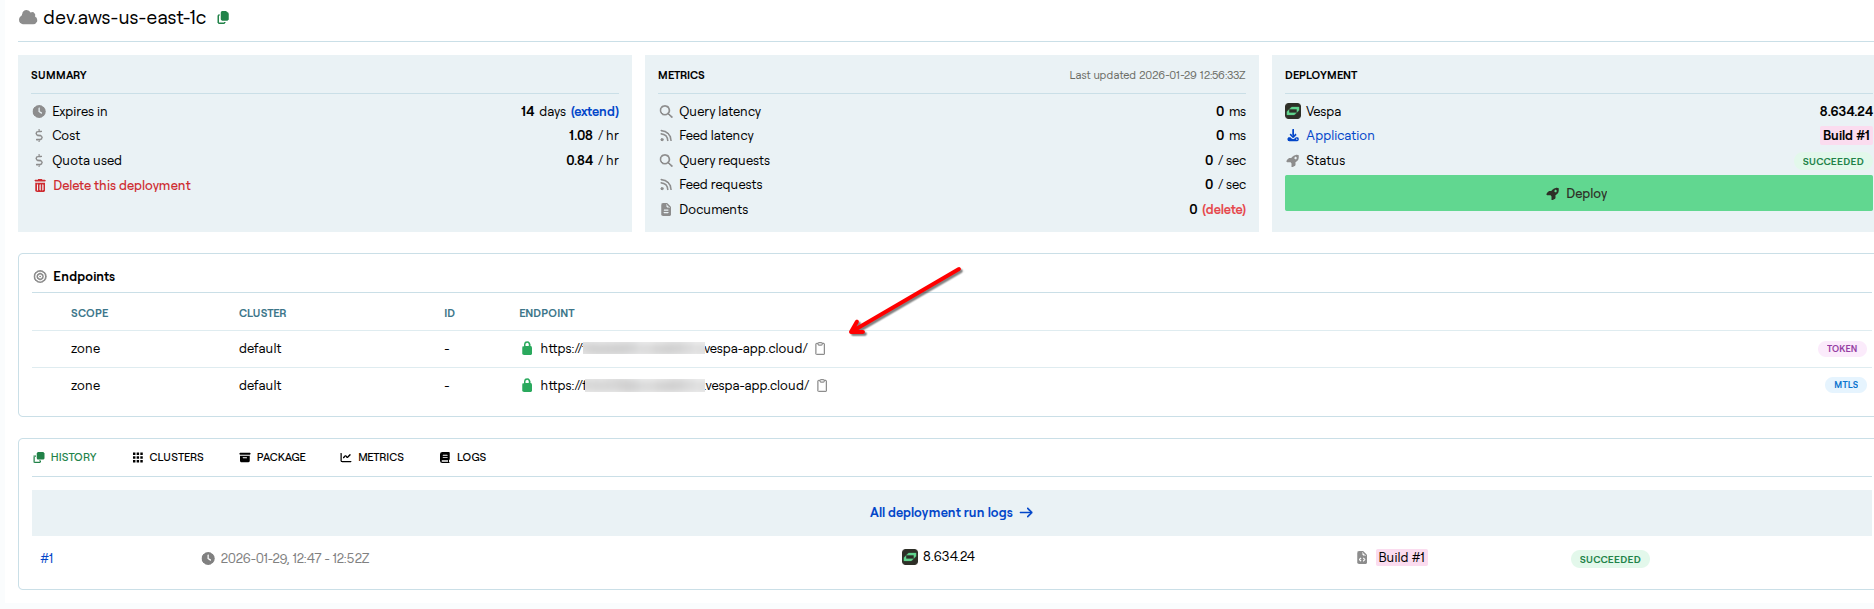Image resolution: width=1874 pixels, height=609 pixels.
Task: Switch to the Clusters tab
Action: [168, 458]
